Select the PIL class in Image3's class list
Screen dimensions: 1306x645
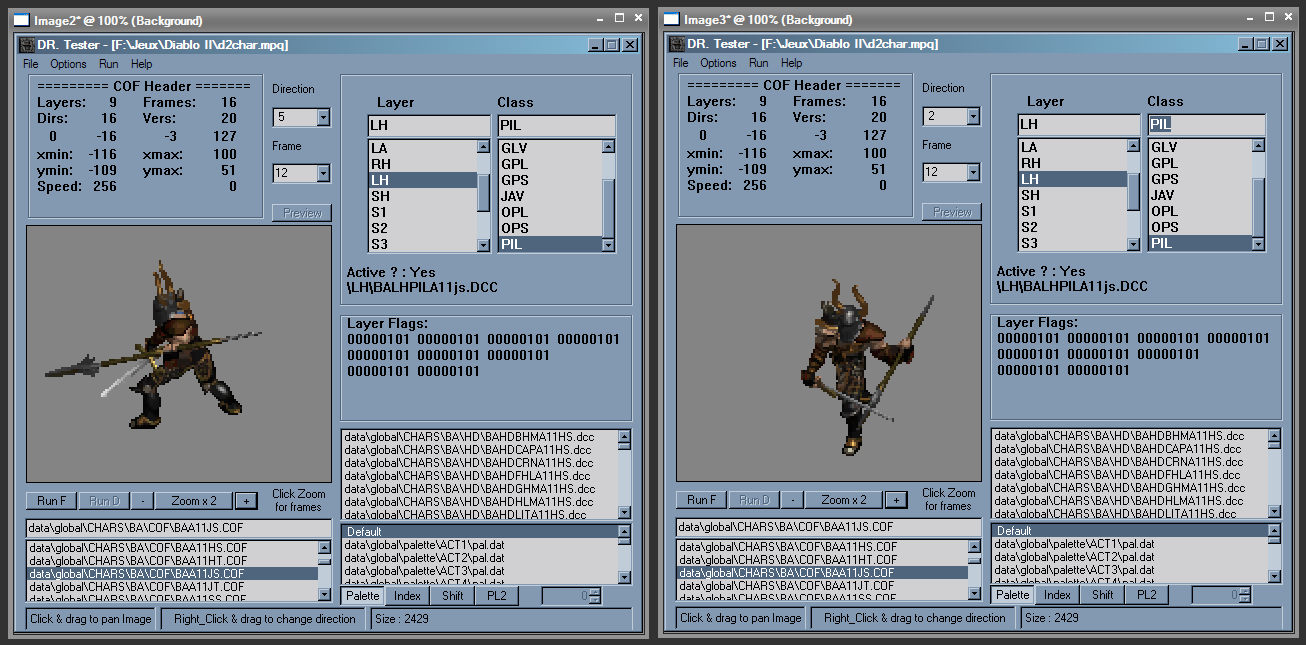[x=1200, y=243]
